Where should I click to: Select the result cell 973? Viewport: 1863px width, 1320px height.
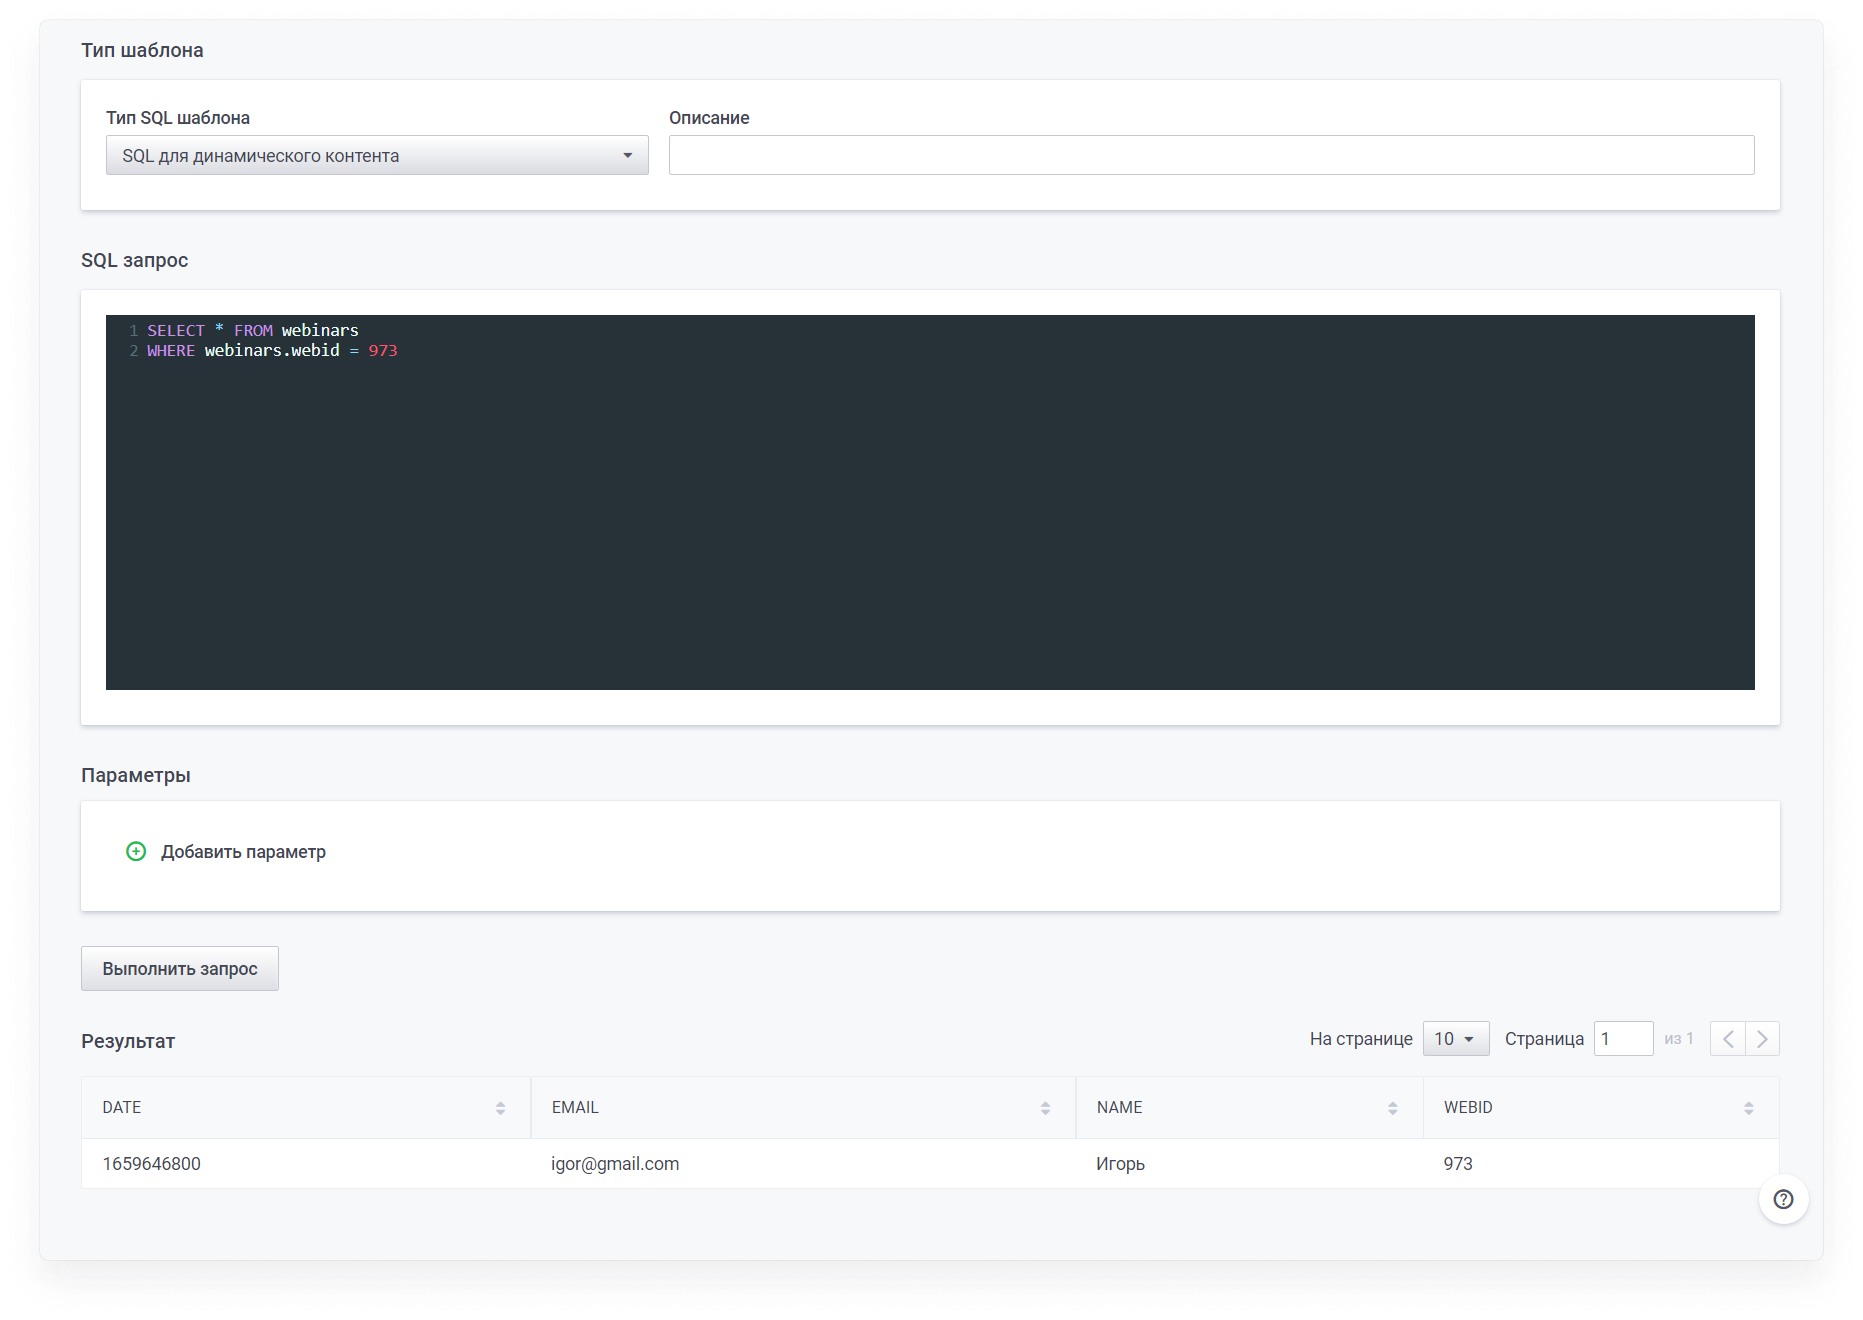pyautogui.click(x=1457, y=1163)
